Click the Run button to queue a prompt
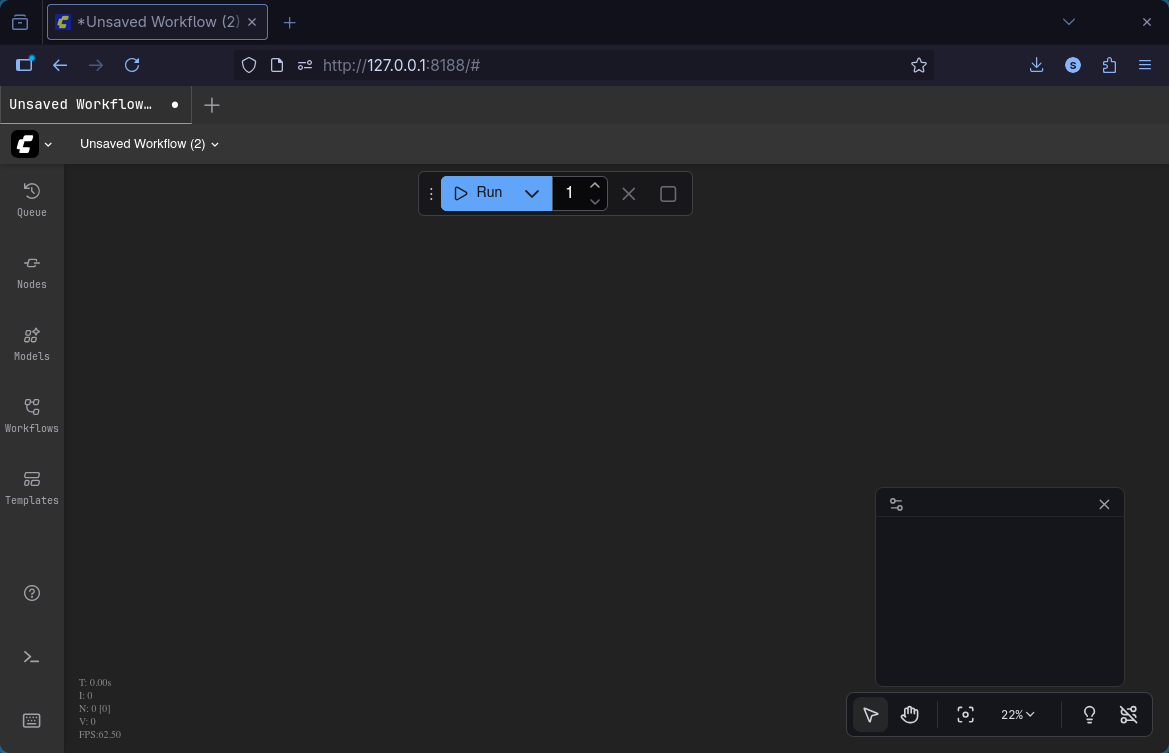The height and width of the screenshot is (753, 1169). [482, 193]
